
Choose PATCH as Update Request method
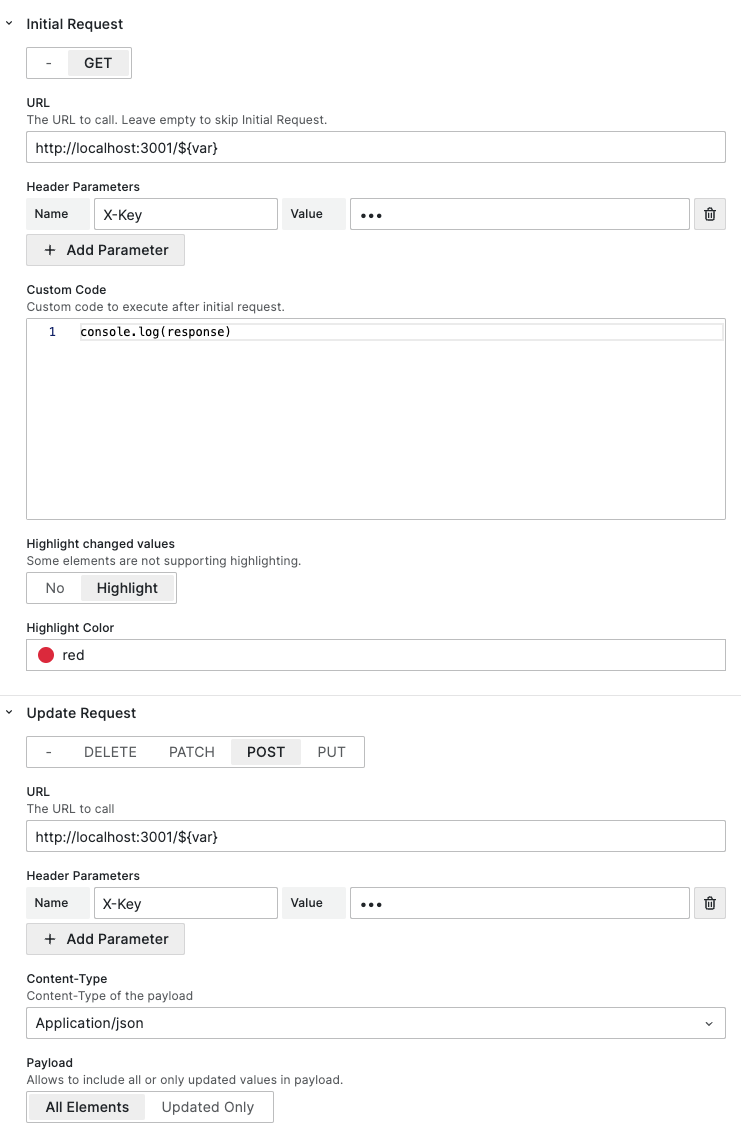click(191, 752)
